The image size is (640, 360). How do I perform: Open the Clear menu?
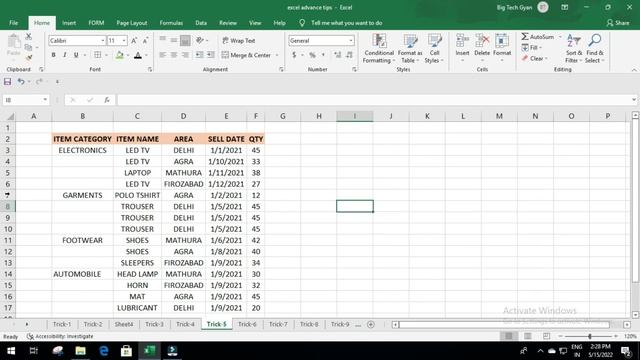click(534, 58)
